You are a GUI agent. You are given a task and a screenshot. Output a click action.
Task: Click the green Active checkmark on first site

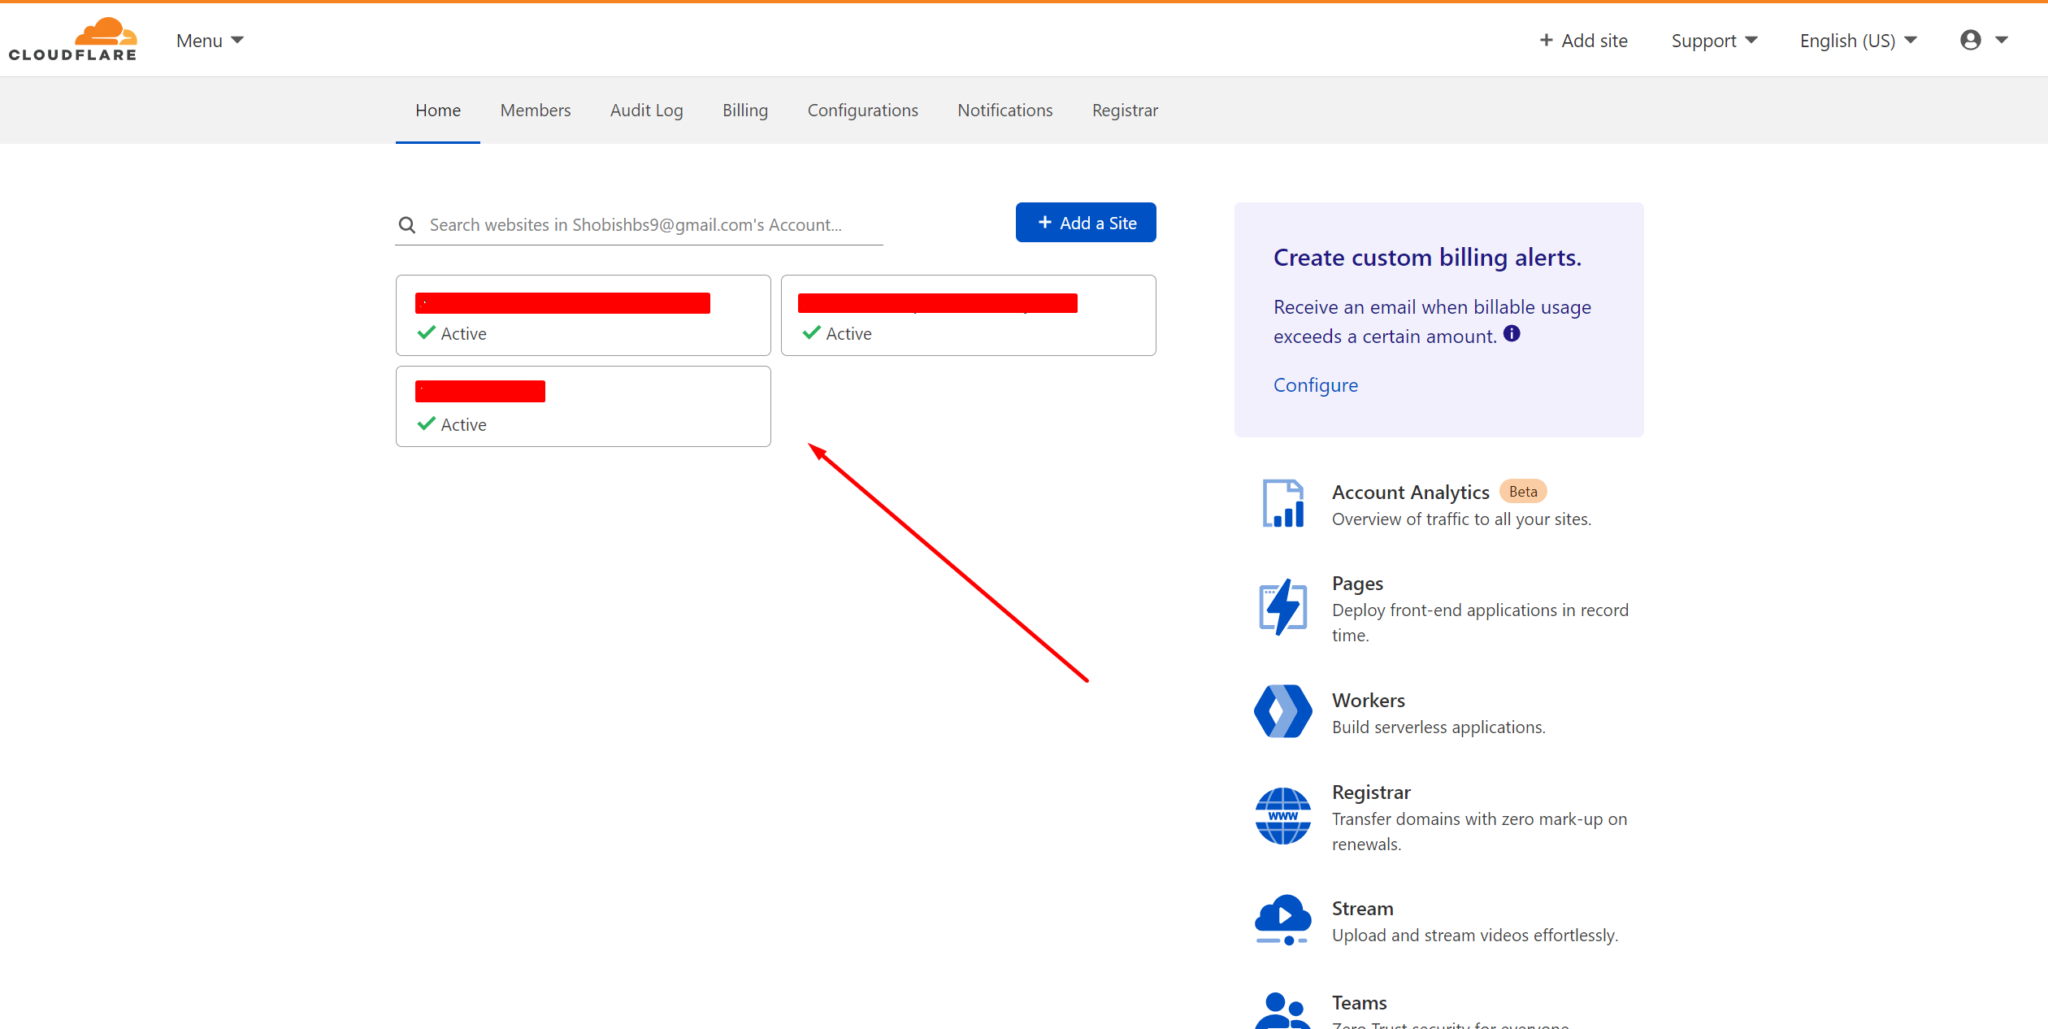426,332
